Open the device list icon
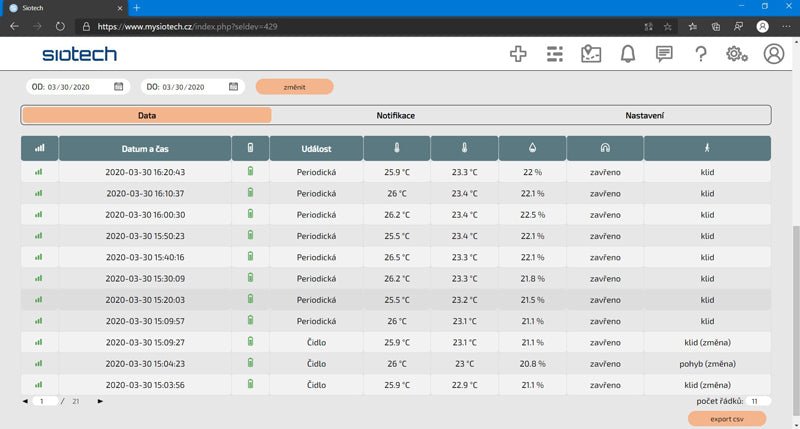This screenshot has height=429, width=800. click(555, 54)
